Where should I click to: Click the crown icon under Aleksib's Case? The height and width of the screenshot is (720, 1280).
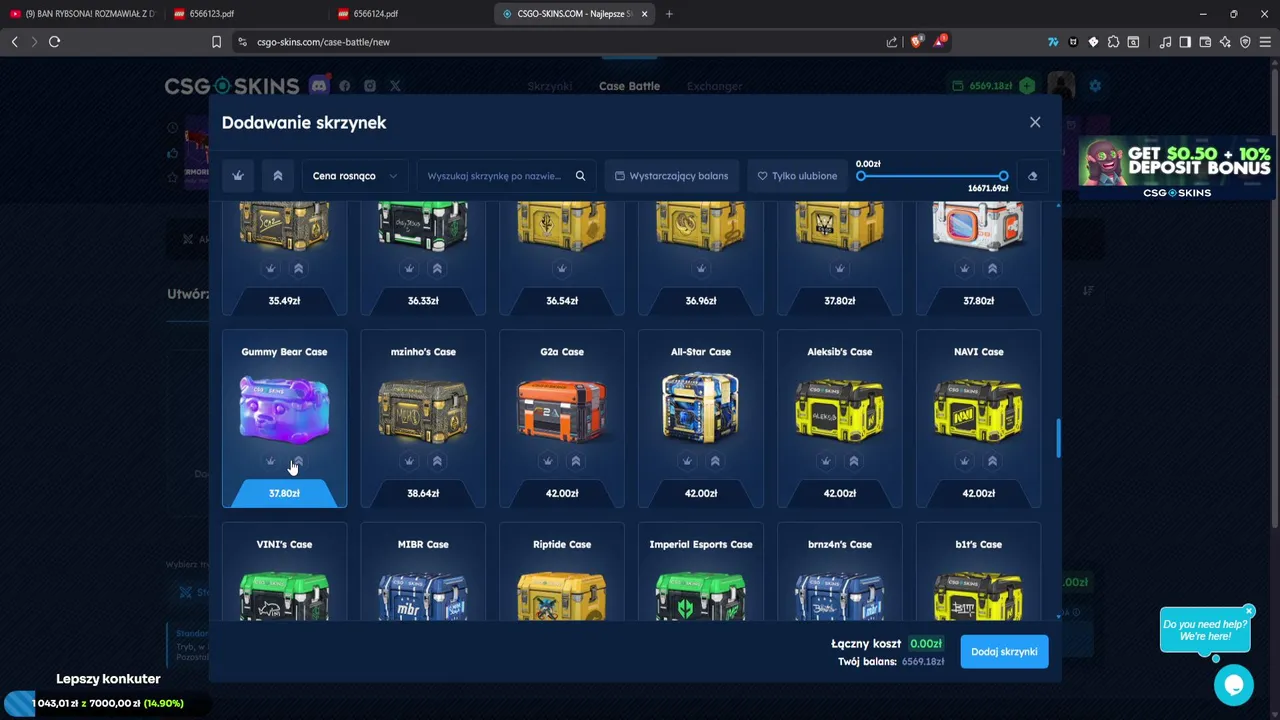(826, 461)
